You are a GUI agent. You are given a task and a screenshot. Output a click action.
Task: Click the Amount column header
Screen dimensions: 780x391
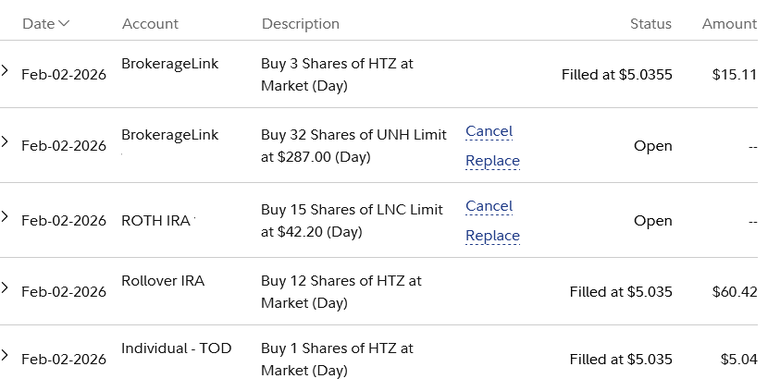[x=729, y=23]
